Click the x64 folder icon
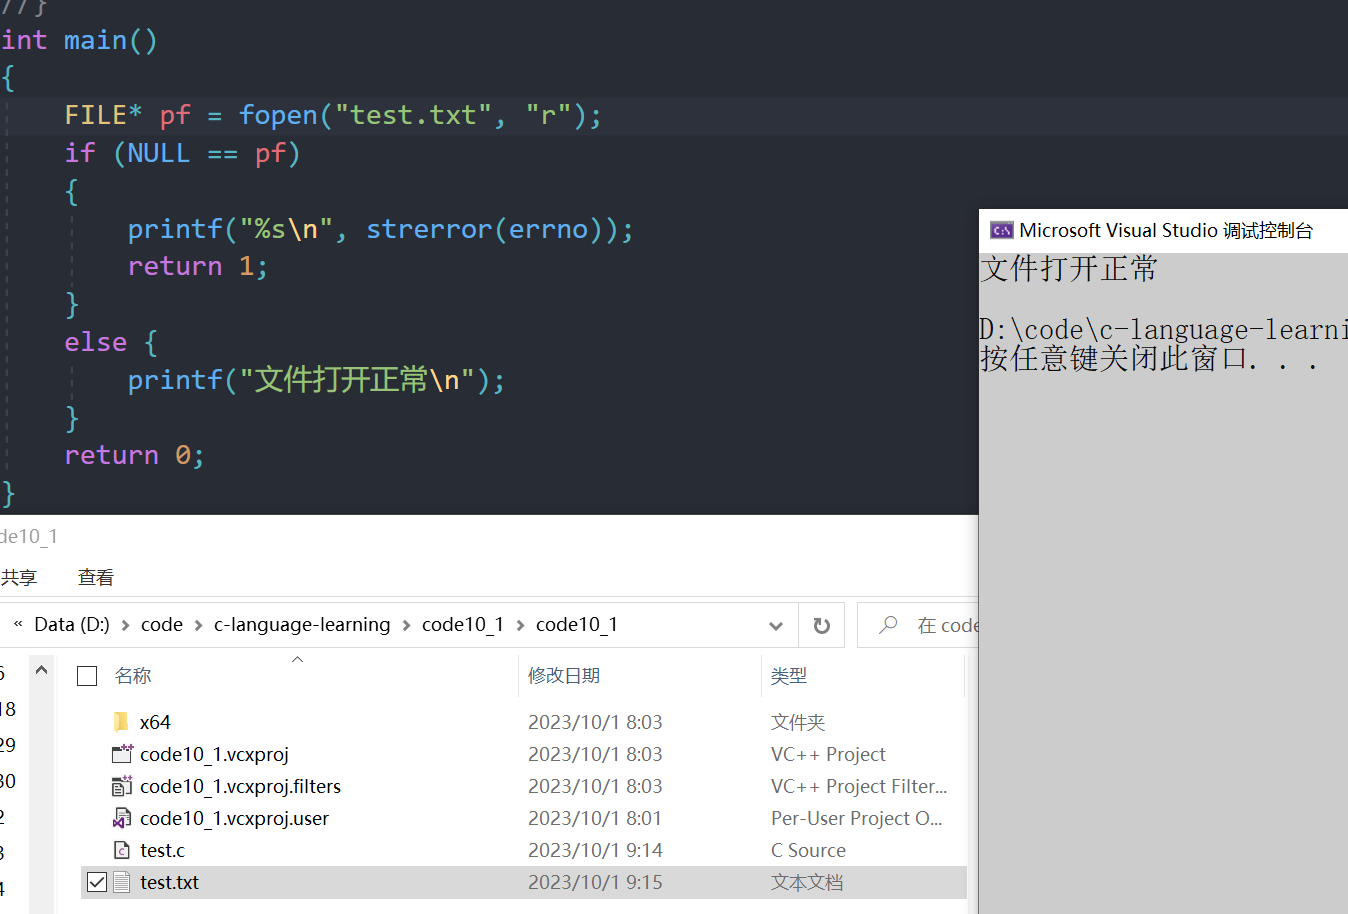Screen dimensions: 1348x914 point(122,722)
